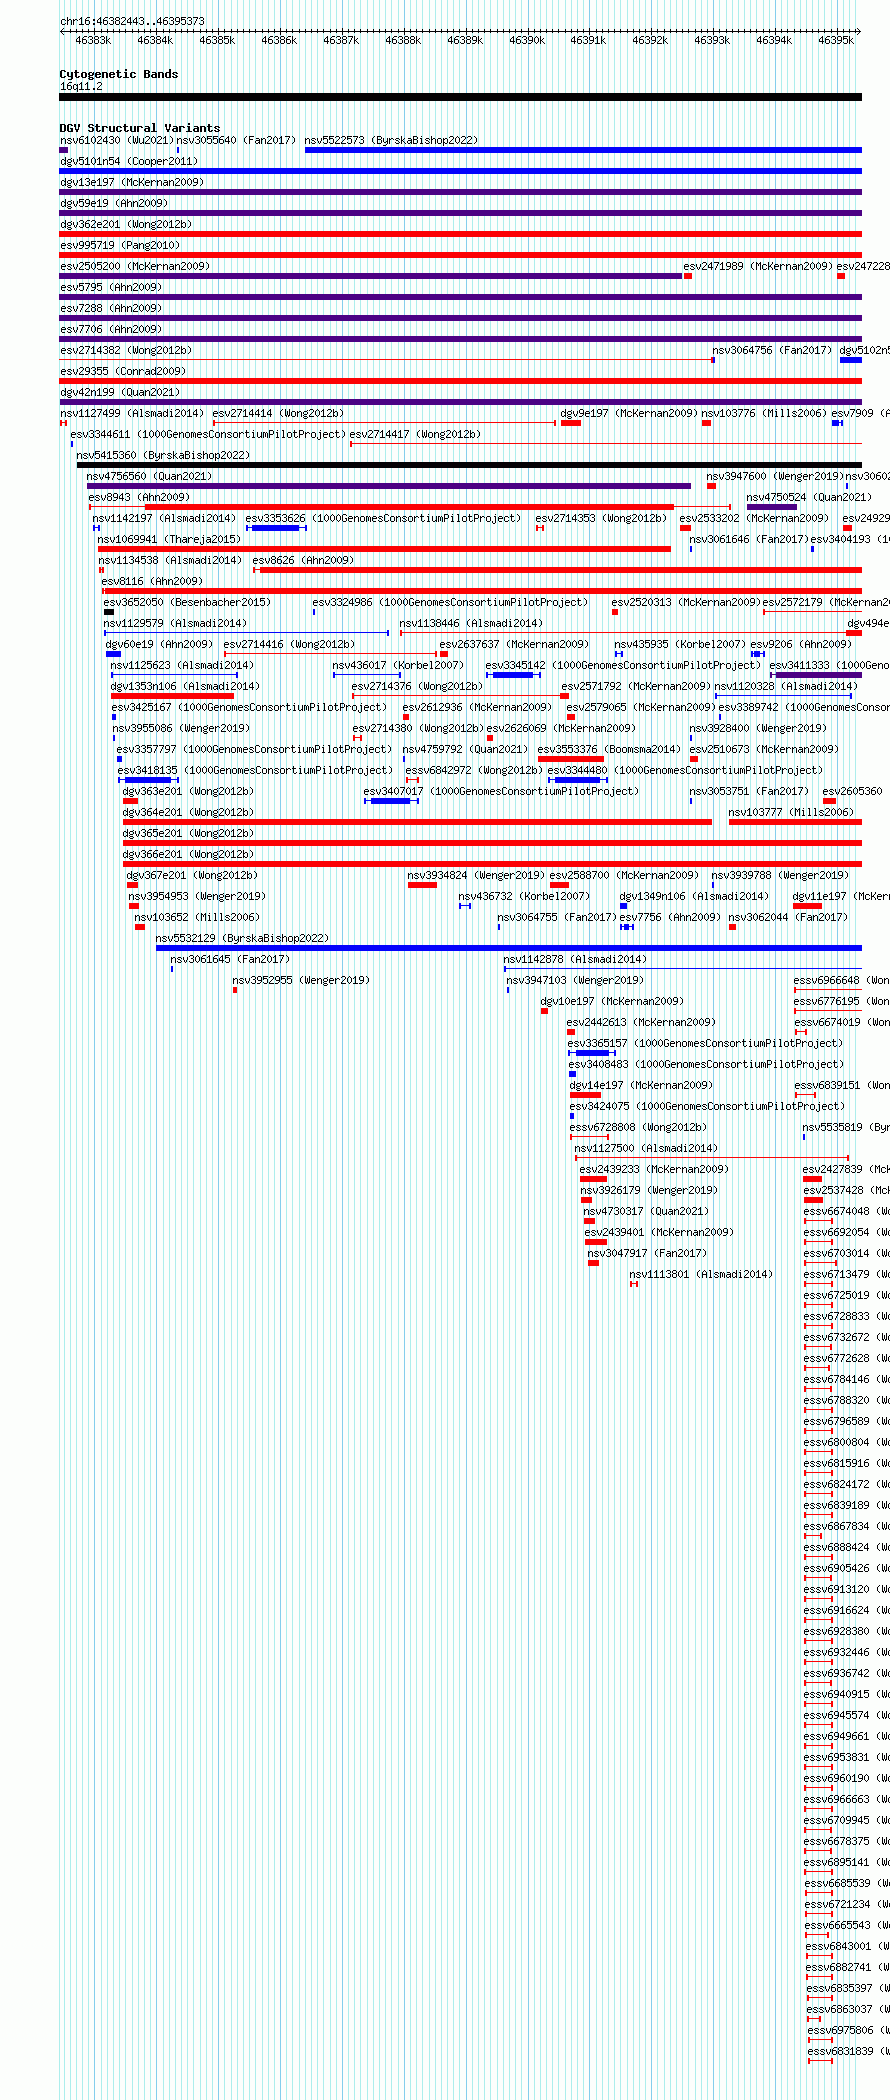The height and width of the screenshot is (2100, 890).
Task: Click the esv2714382 (Wong2012b) label
Action: 126,350
